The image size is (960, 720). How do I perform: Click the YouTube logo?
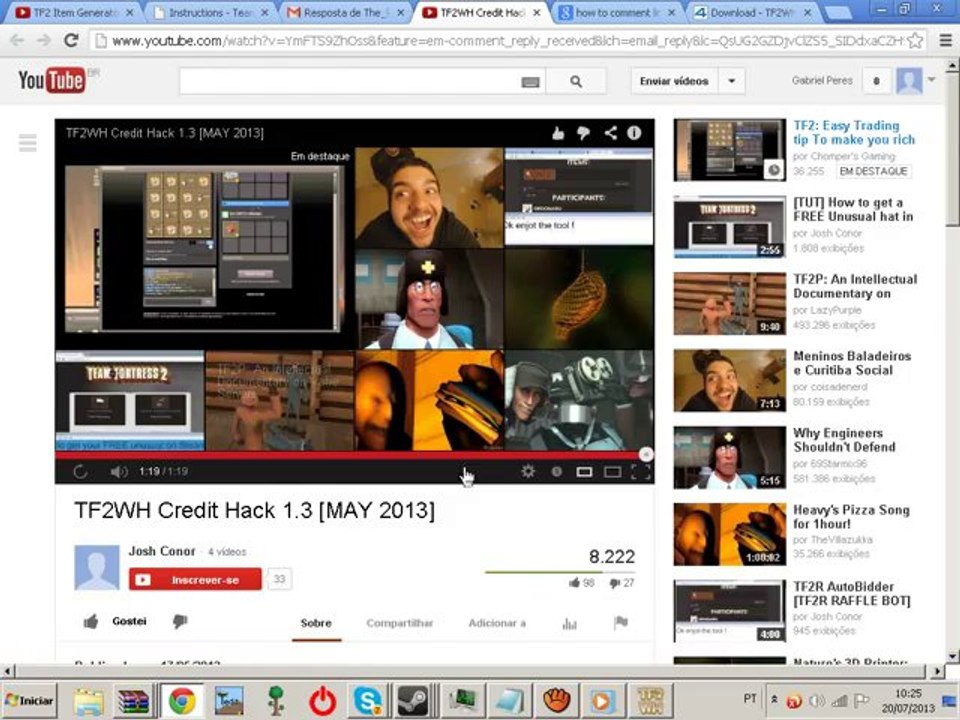51,80
